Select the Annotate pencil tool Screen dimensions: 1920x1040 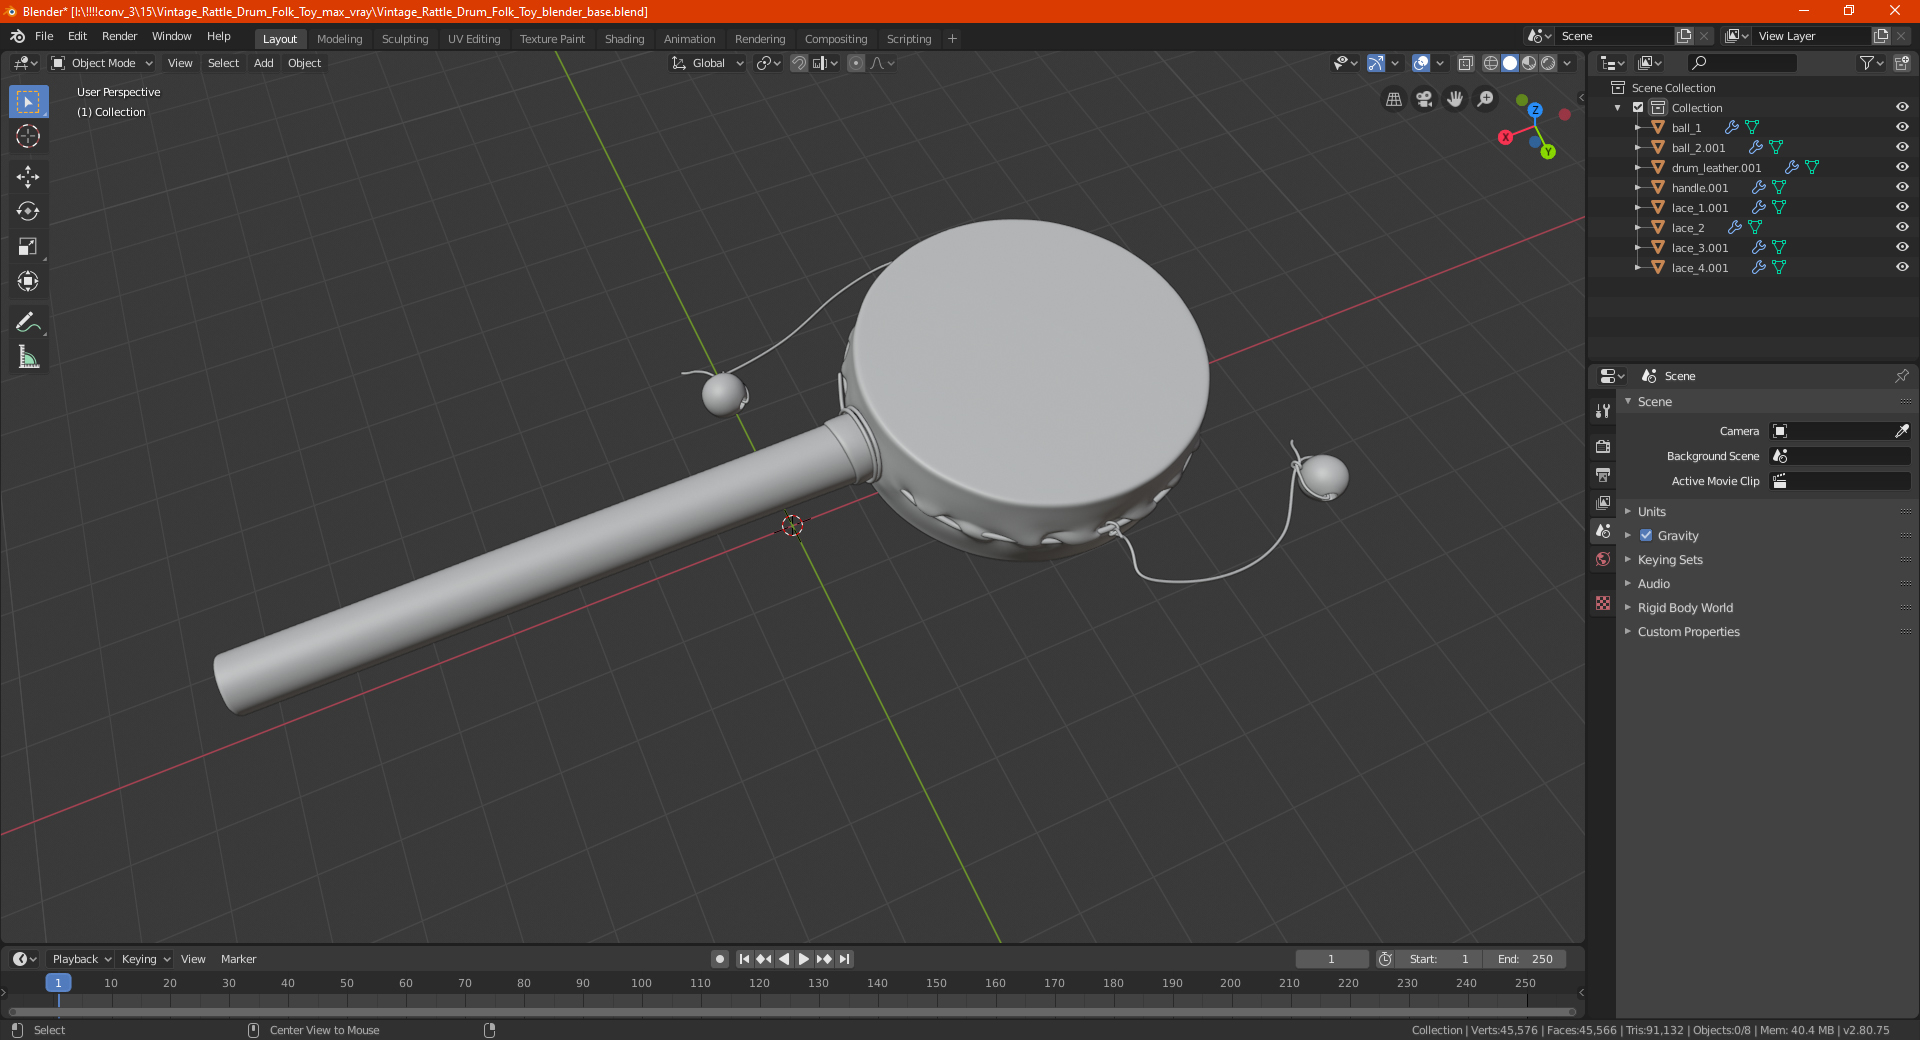point(28,322)
